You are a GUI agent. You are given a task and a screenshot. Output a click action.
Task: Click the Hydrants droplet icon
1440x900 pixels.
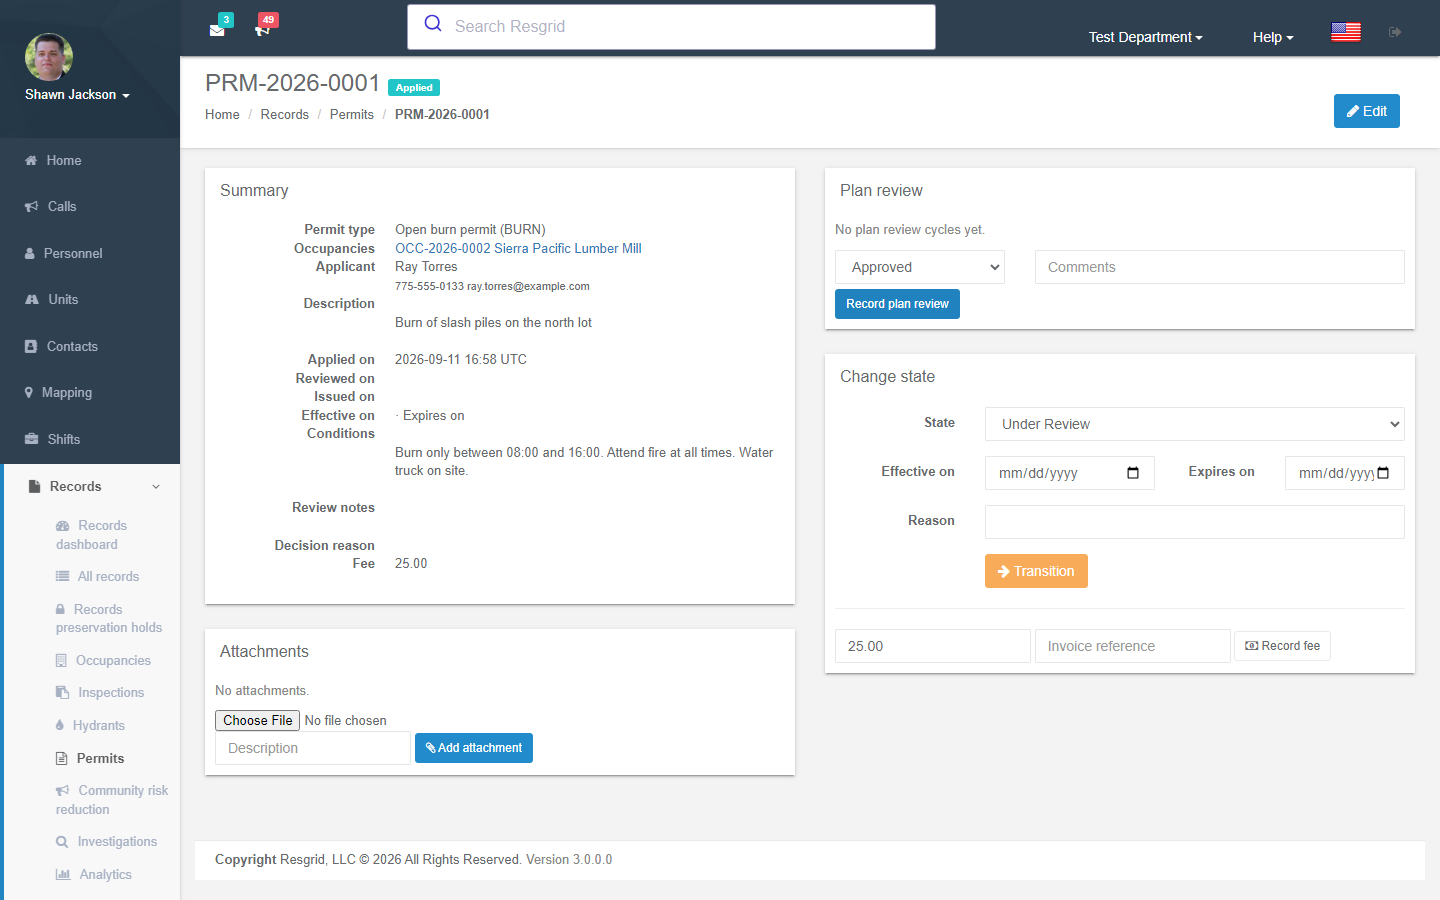[60, 726]
